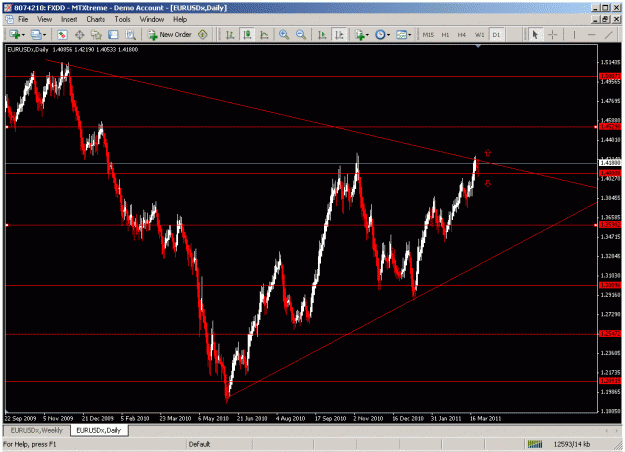The width and height of the screenshot is (625, 452).
Task: Open the Market Watch window icon
Action: pos(62,35)
